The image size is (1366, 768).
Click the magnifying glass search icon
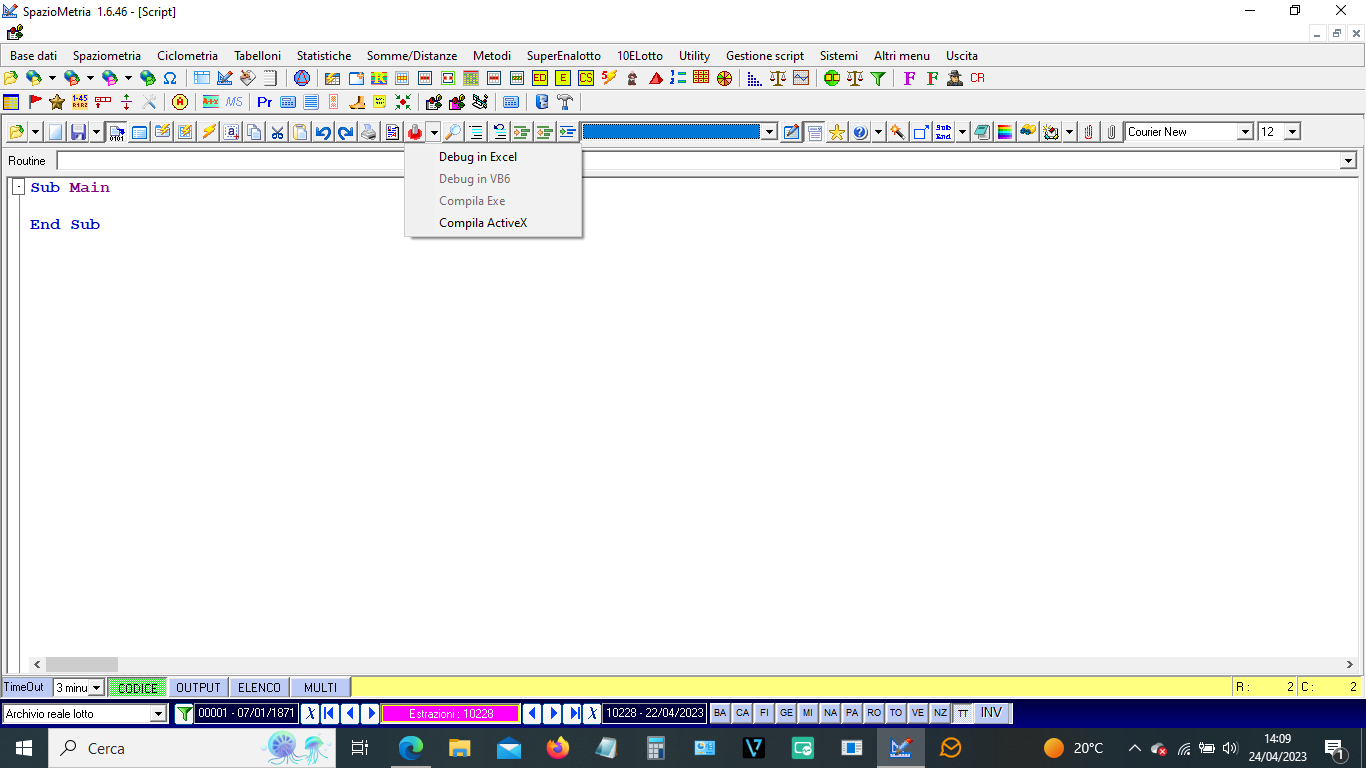coord(453,132)
